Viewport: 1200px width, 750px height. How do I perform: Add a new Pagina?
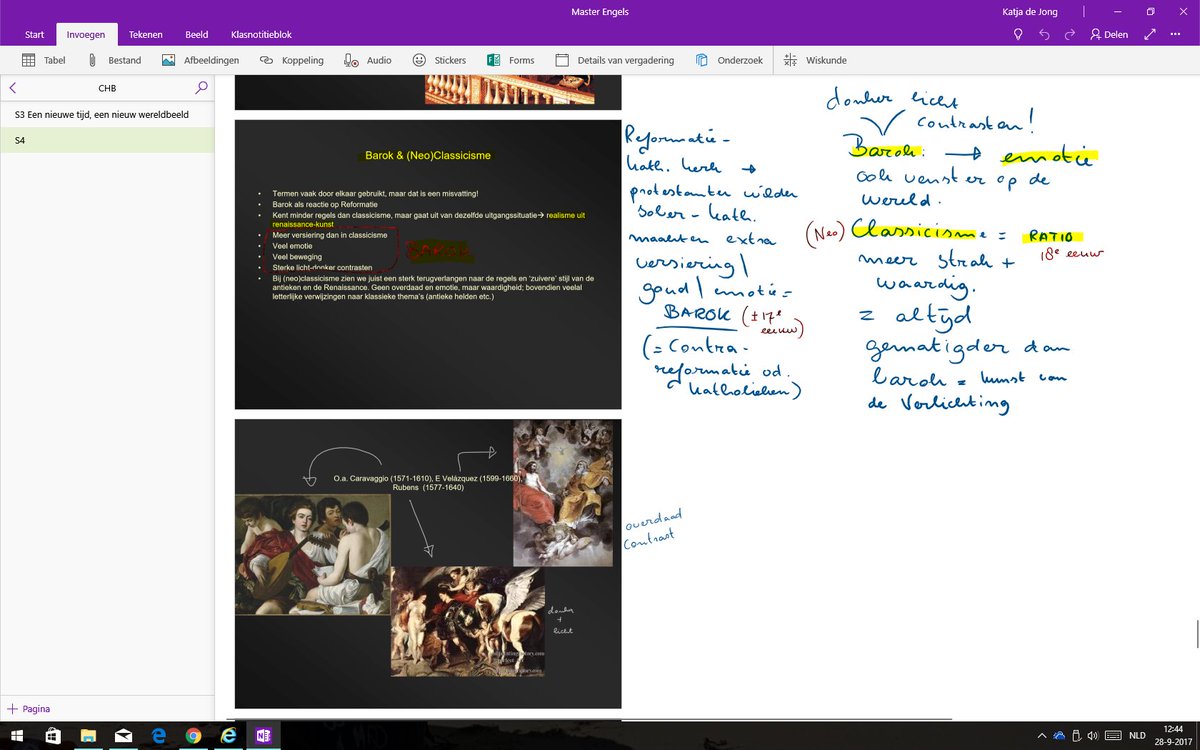(x=29, y=709)
